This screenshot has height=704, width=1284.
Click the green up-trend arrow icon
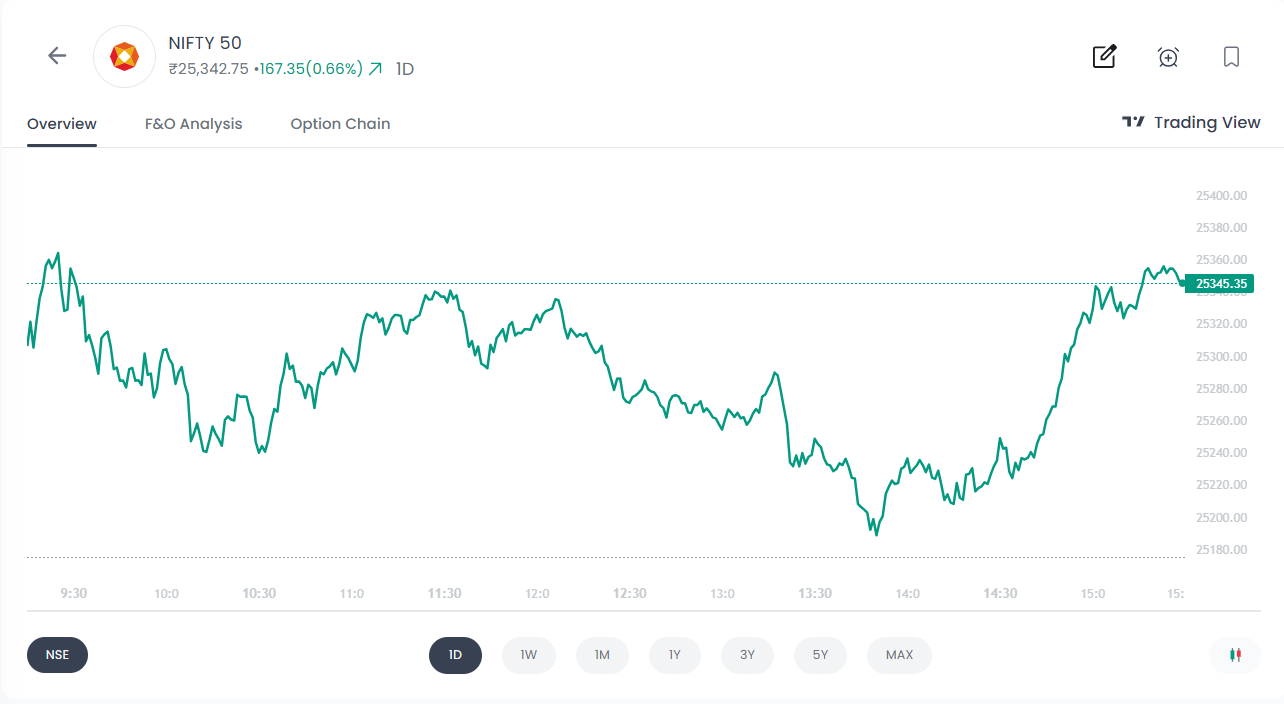(376, 69)
